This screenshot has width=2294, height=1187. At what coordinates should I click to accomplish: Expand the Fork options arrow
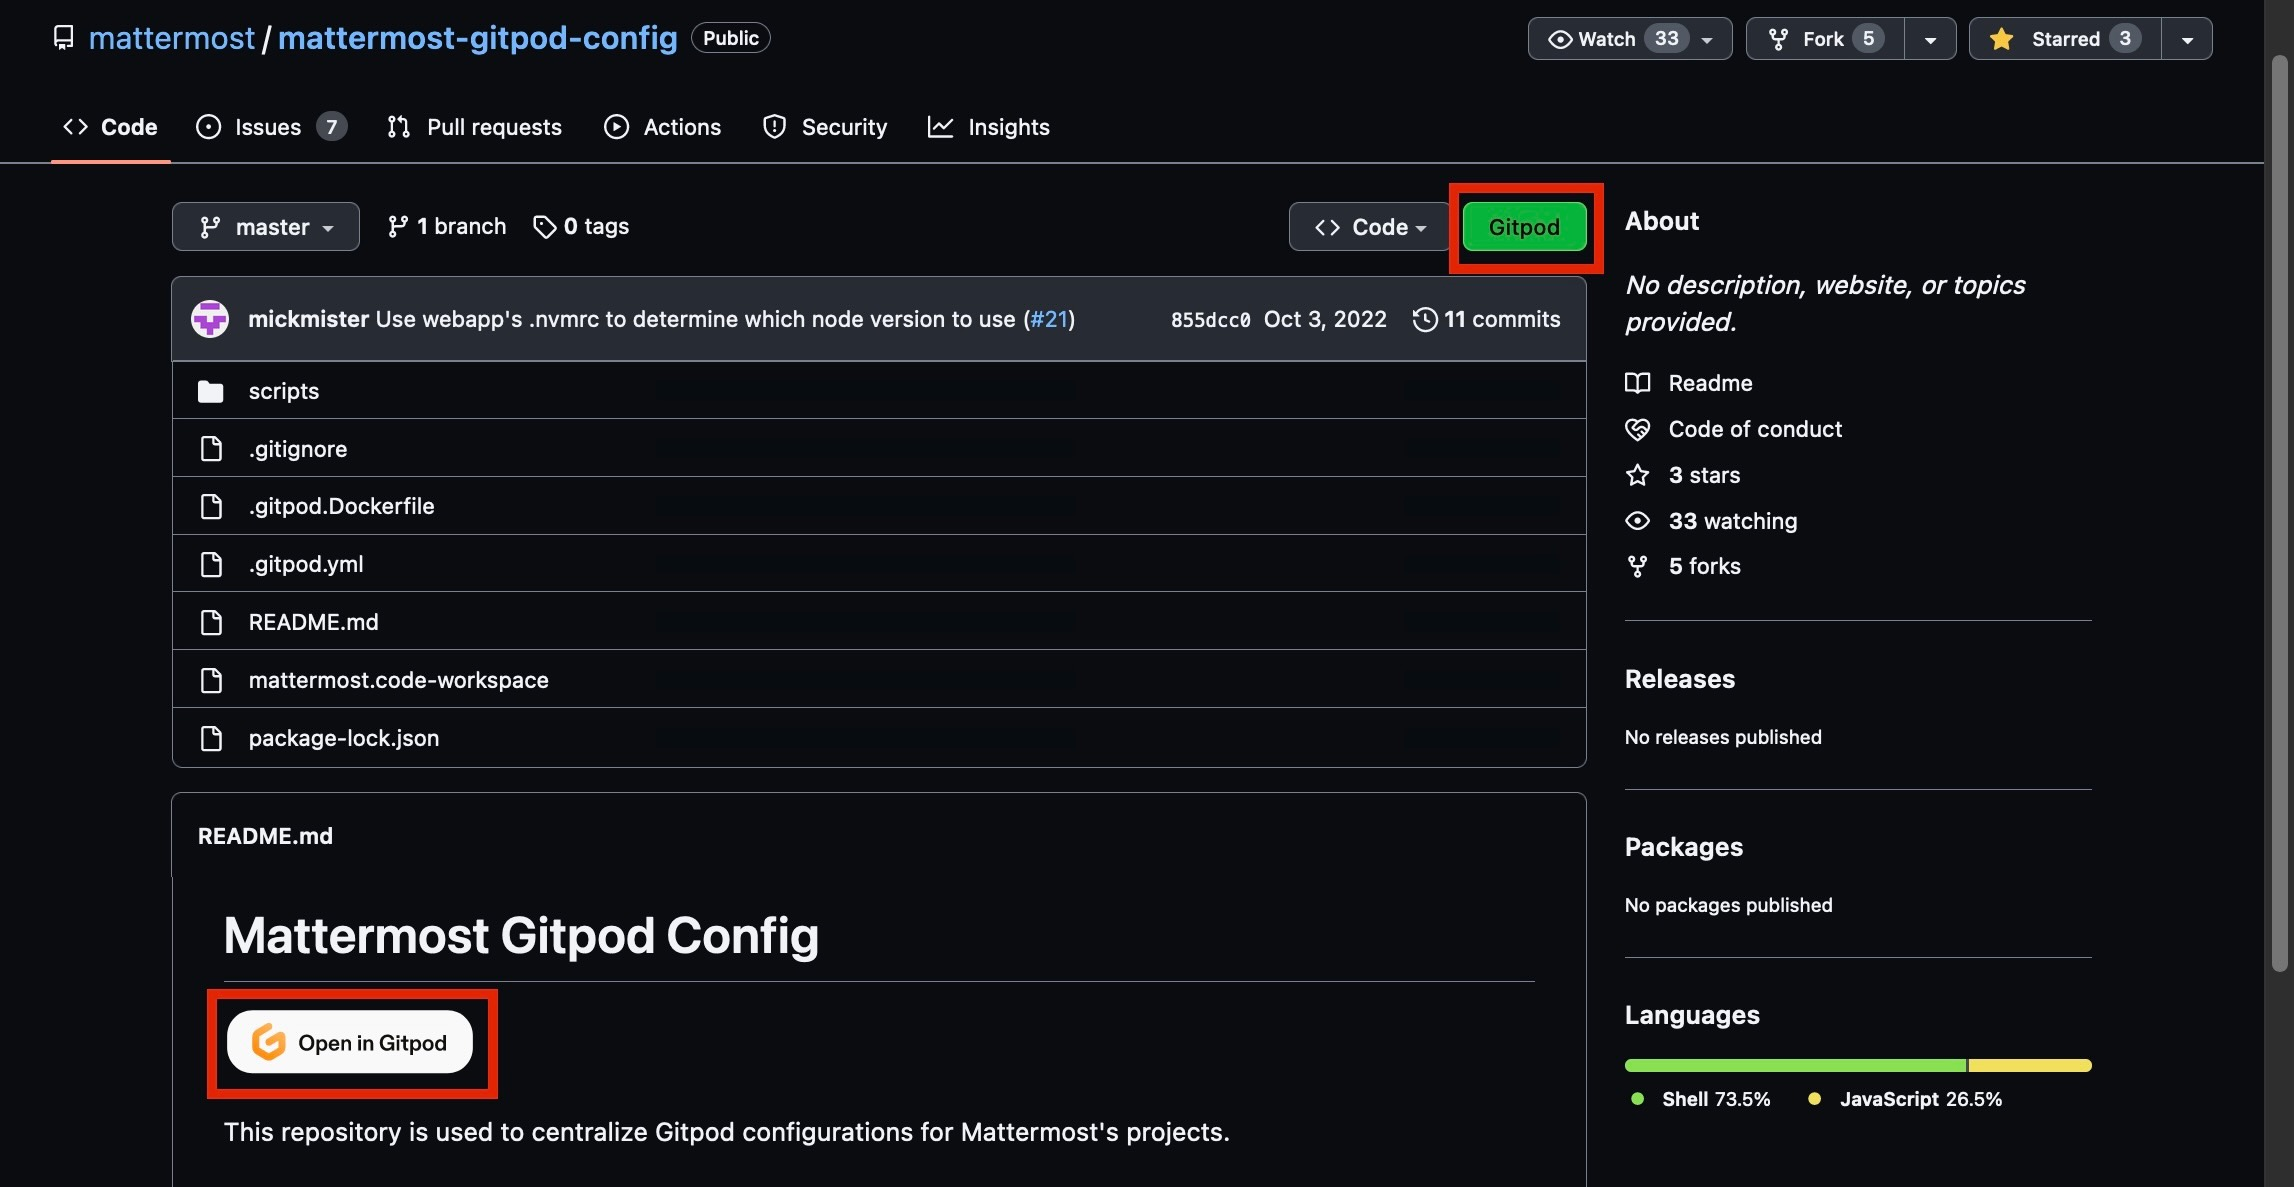coord(1931,38)
